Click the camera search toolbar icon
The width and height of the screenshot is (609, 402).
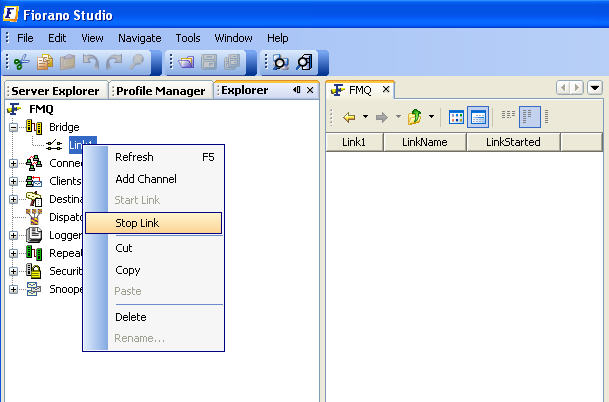[x=280, y=62]
